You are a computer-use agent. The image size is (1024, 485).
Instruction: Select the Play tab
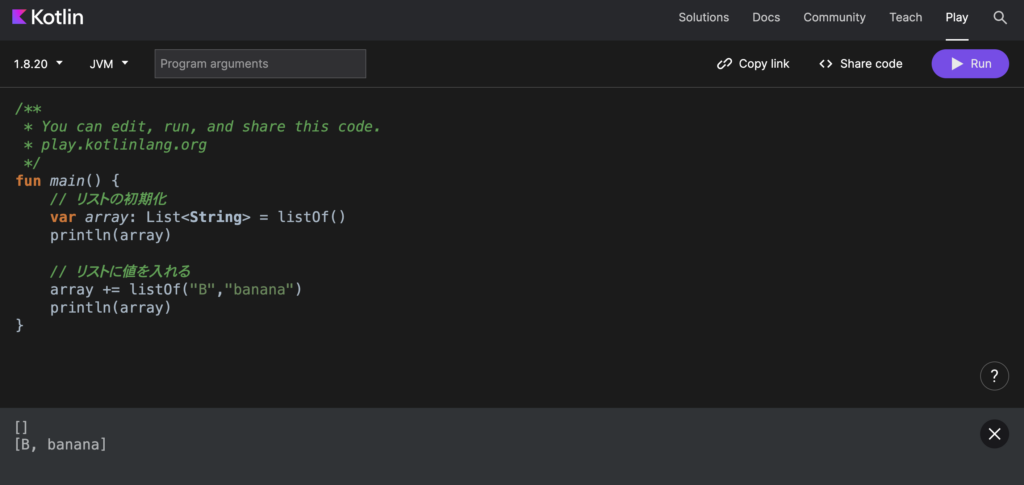coord(957,17)
